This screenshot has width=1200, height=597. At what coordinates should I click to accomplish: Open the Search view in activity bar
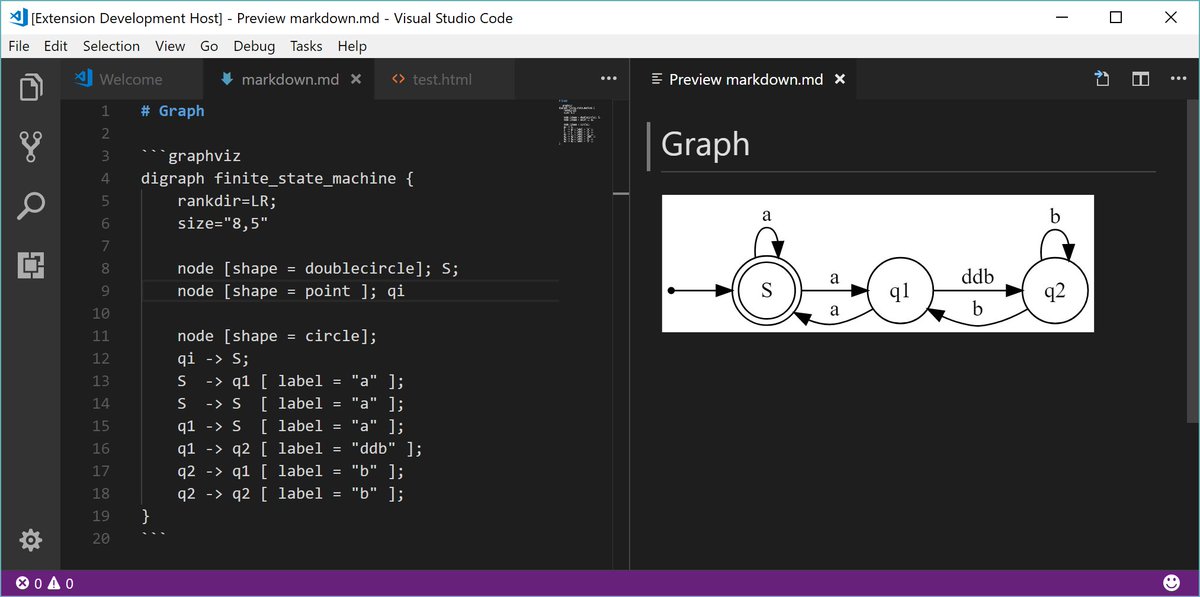(30, 206)
